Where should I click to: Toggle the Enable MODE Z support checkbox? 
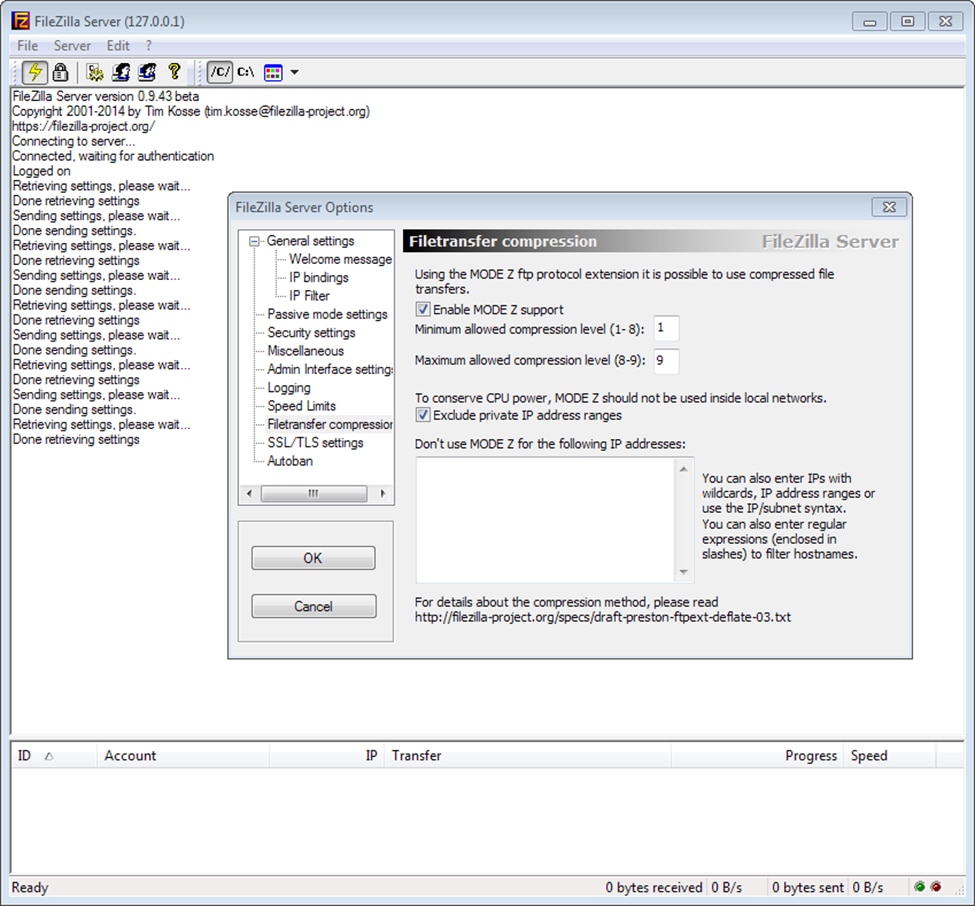(x=423, y=309)
